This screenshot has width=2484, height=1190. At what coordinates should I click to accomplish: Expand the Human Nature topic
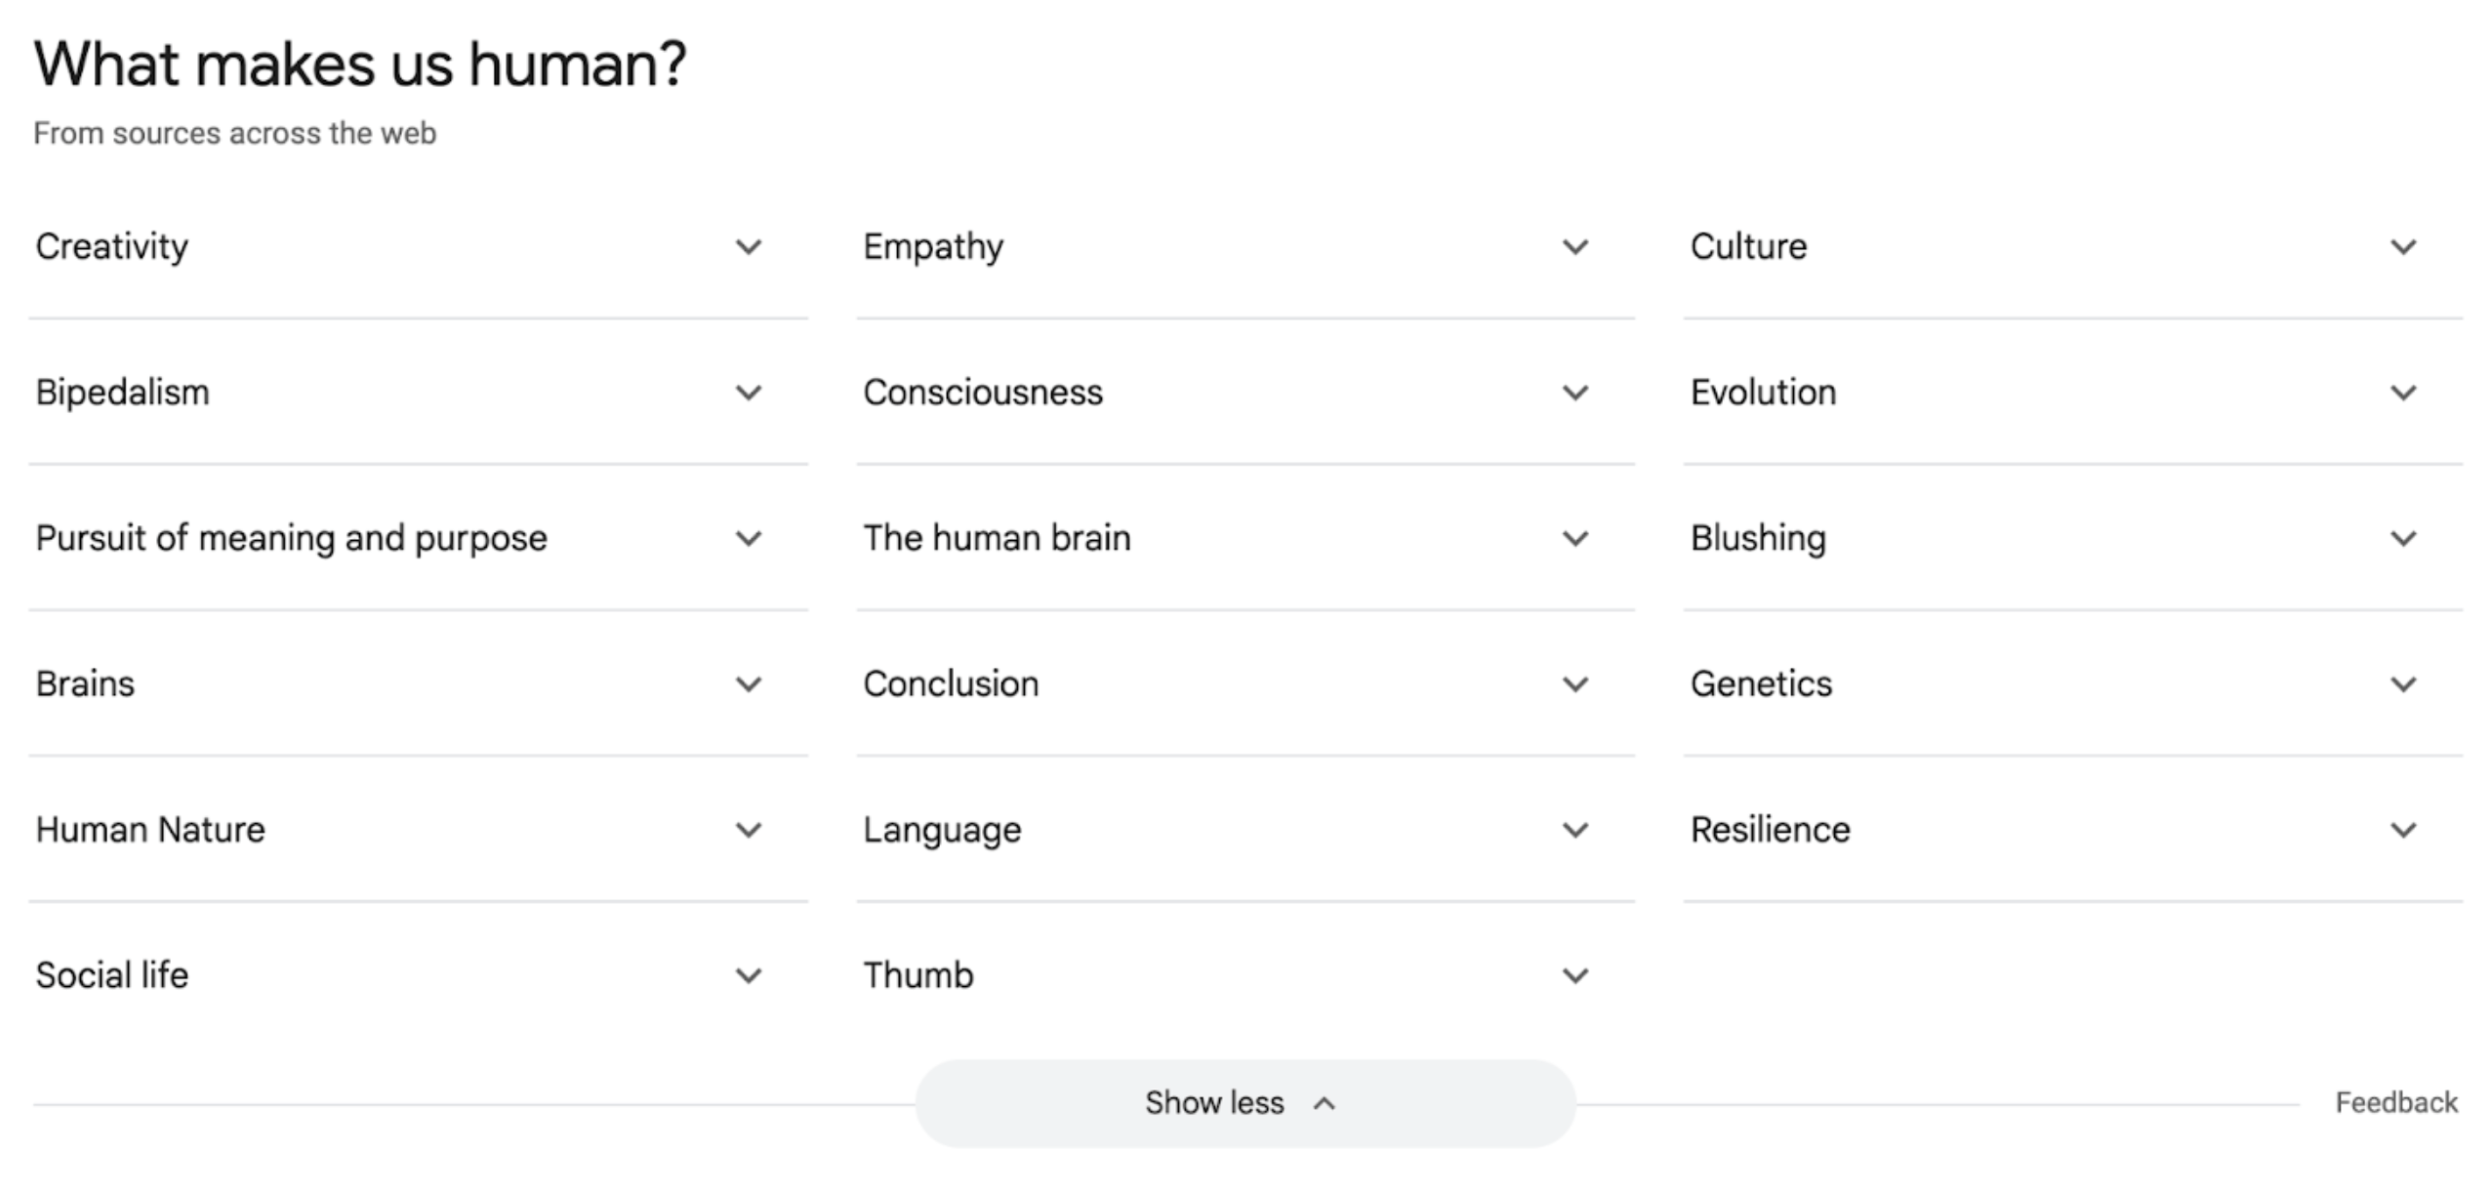[x=749, y=830]
